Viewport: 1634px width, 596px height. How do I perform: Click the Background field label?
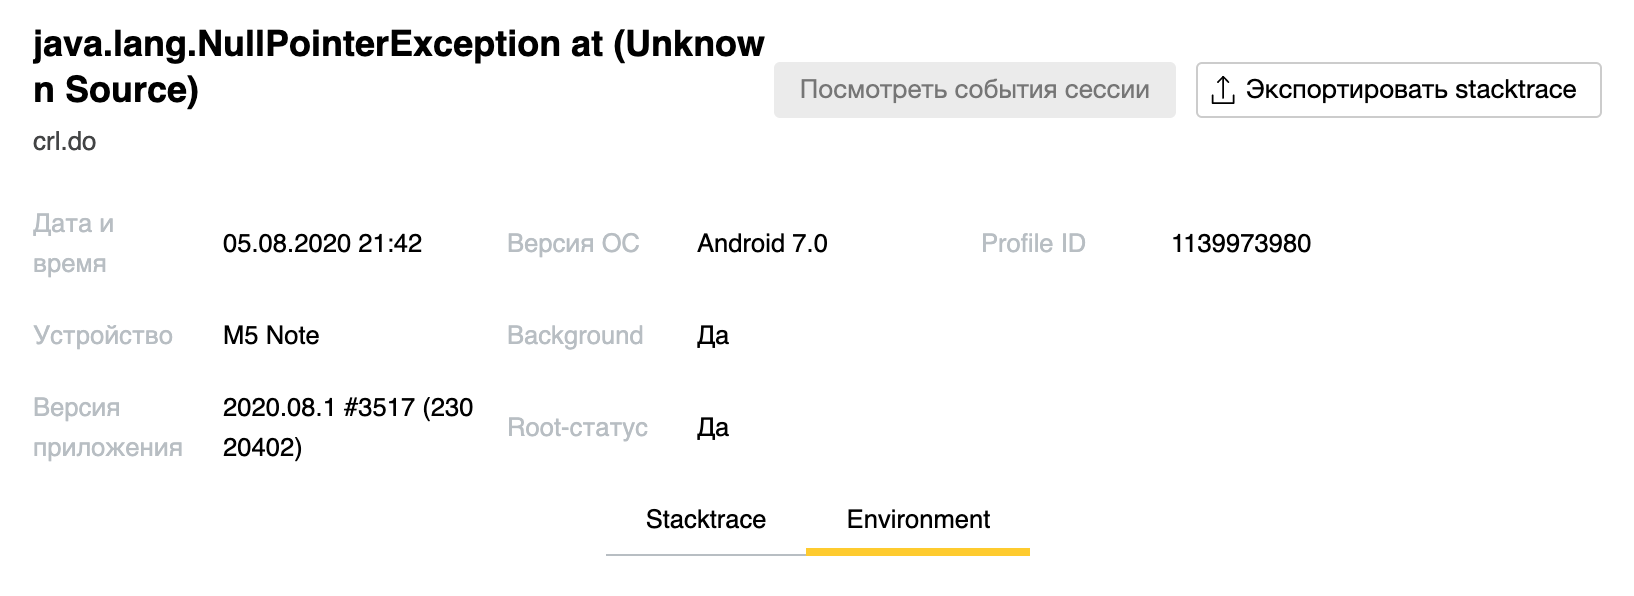click(575, 336)
